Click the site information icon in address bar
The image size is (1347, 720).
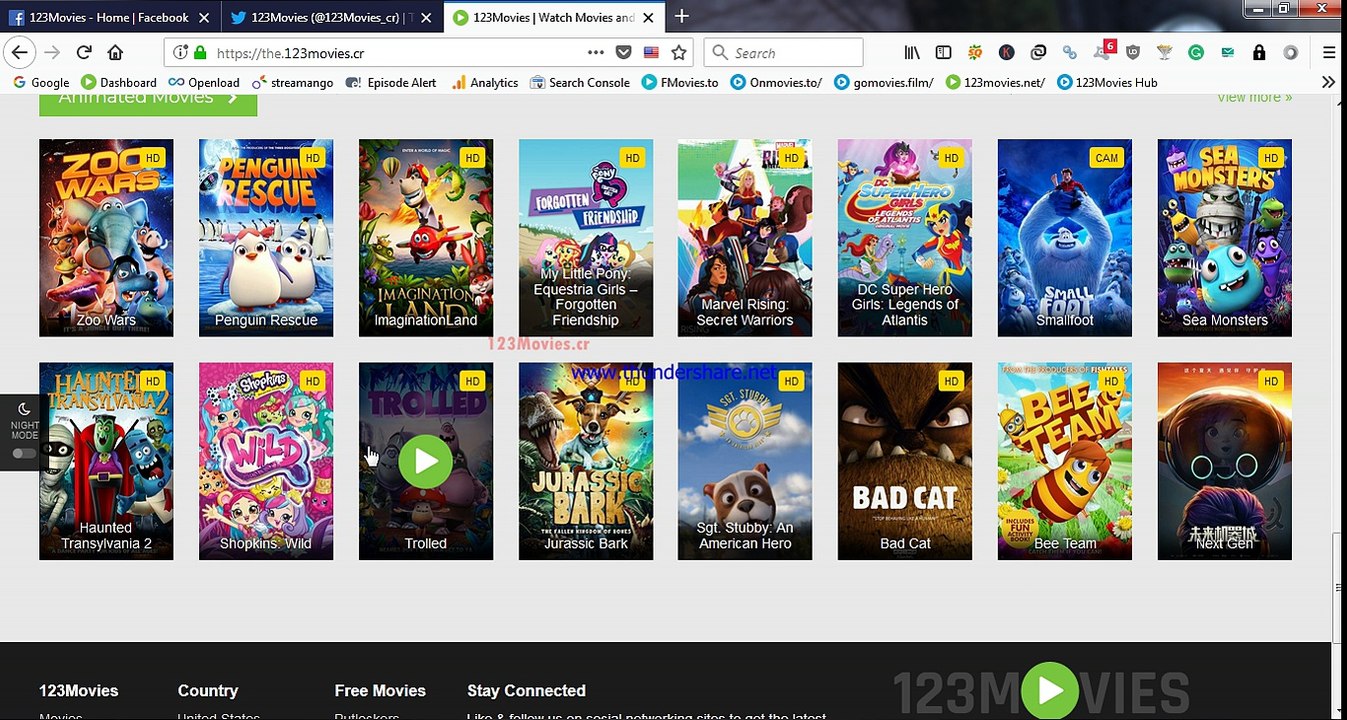click(x=181, y=53)
